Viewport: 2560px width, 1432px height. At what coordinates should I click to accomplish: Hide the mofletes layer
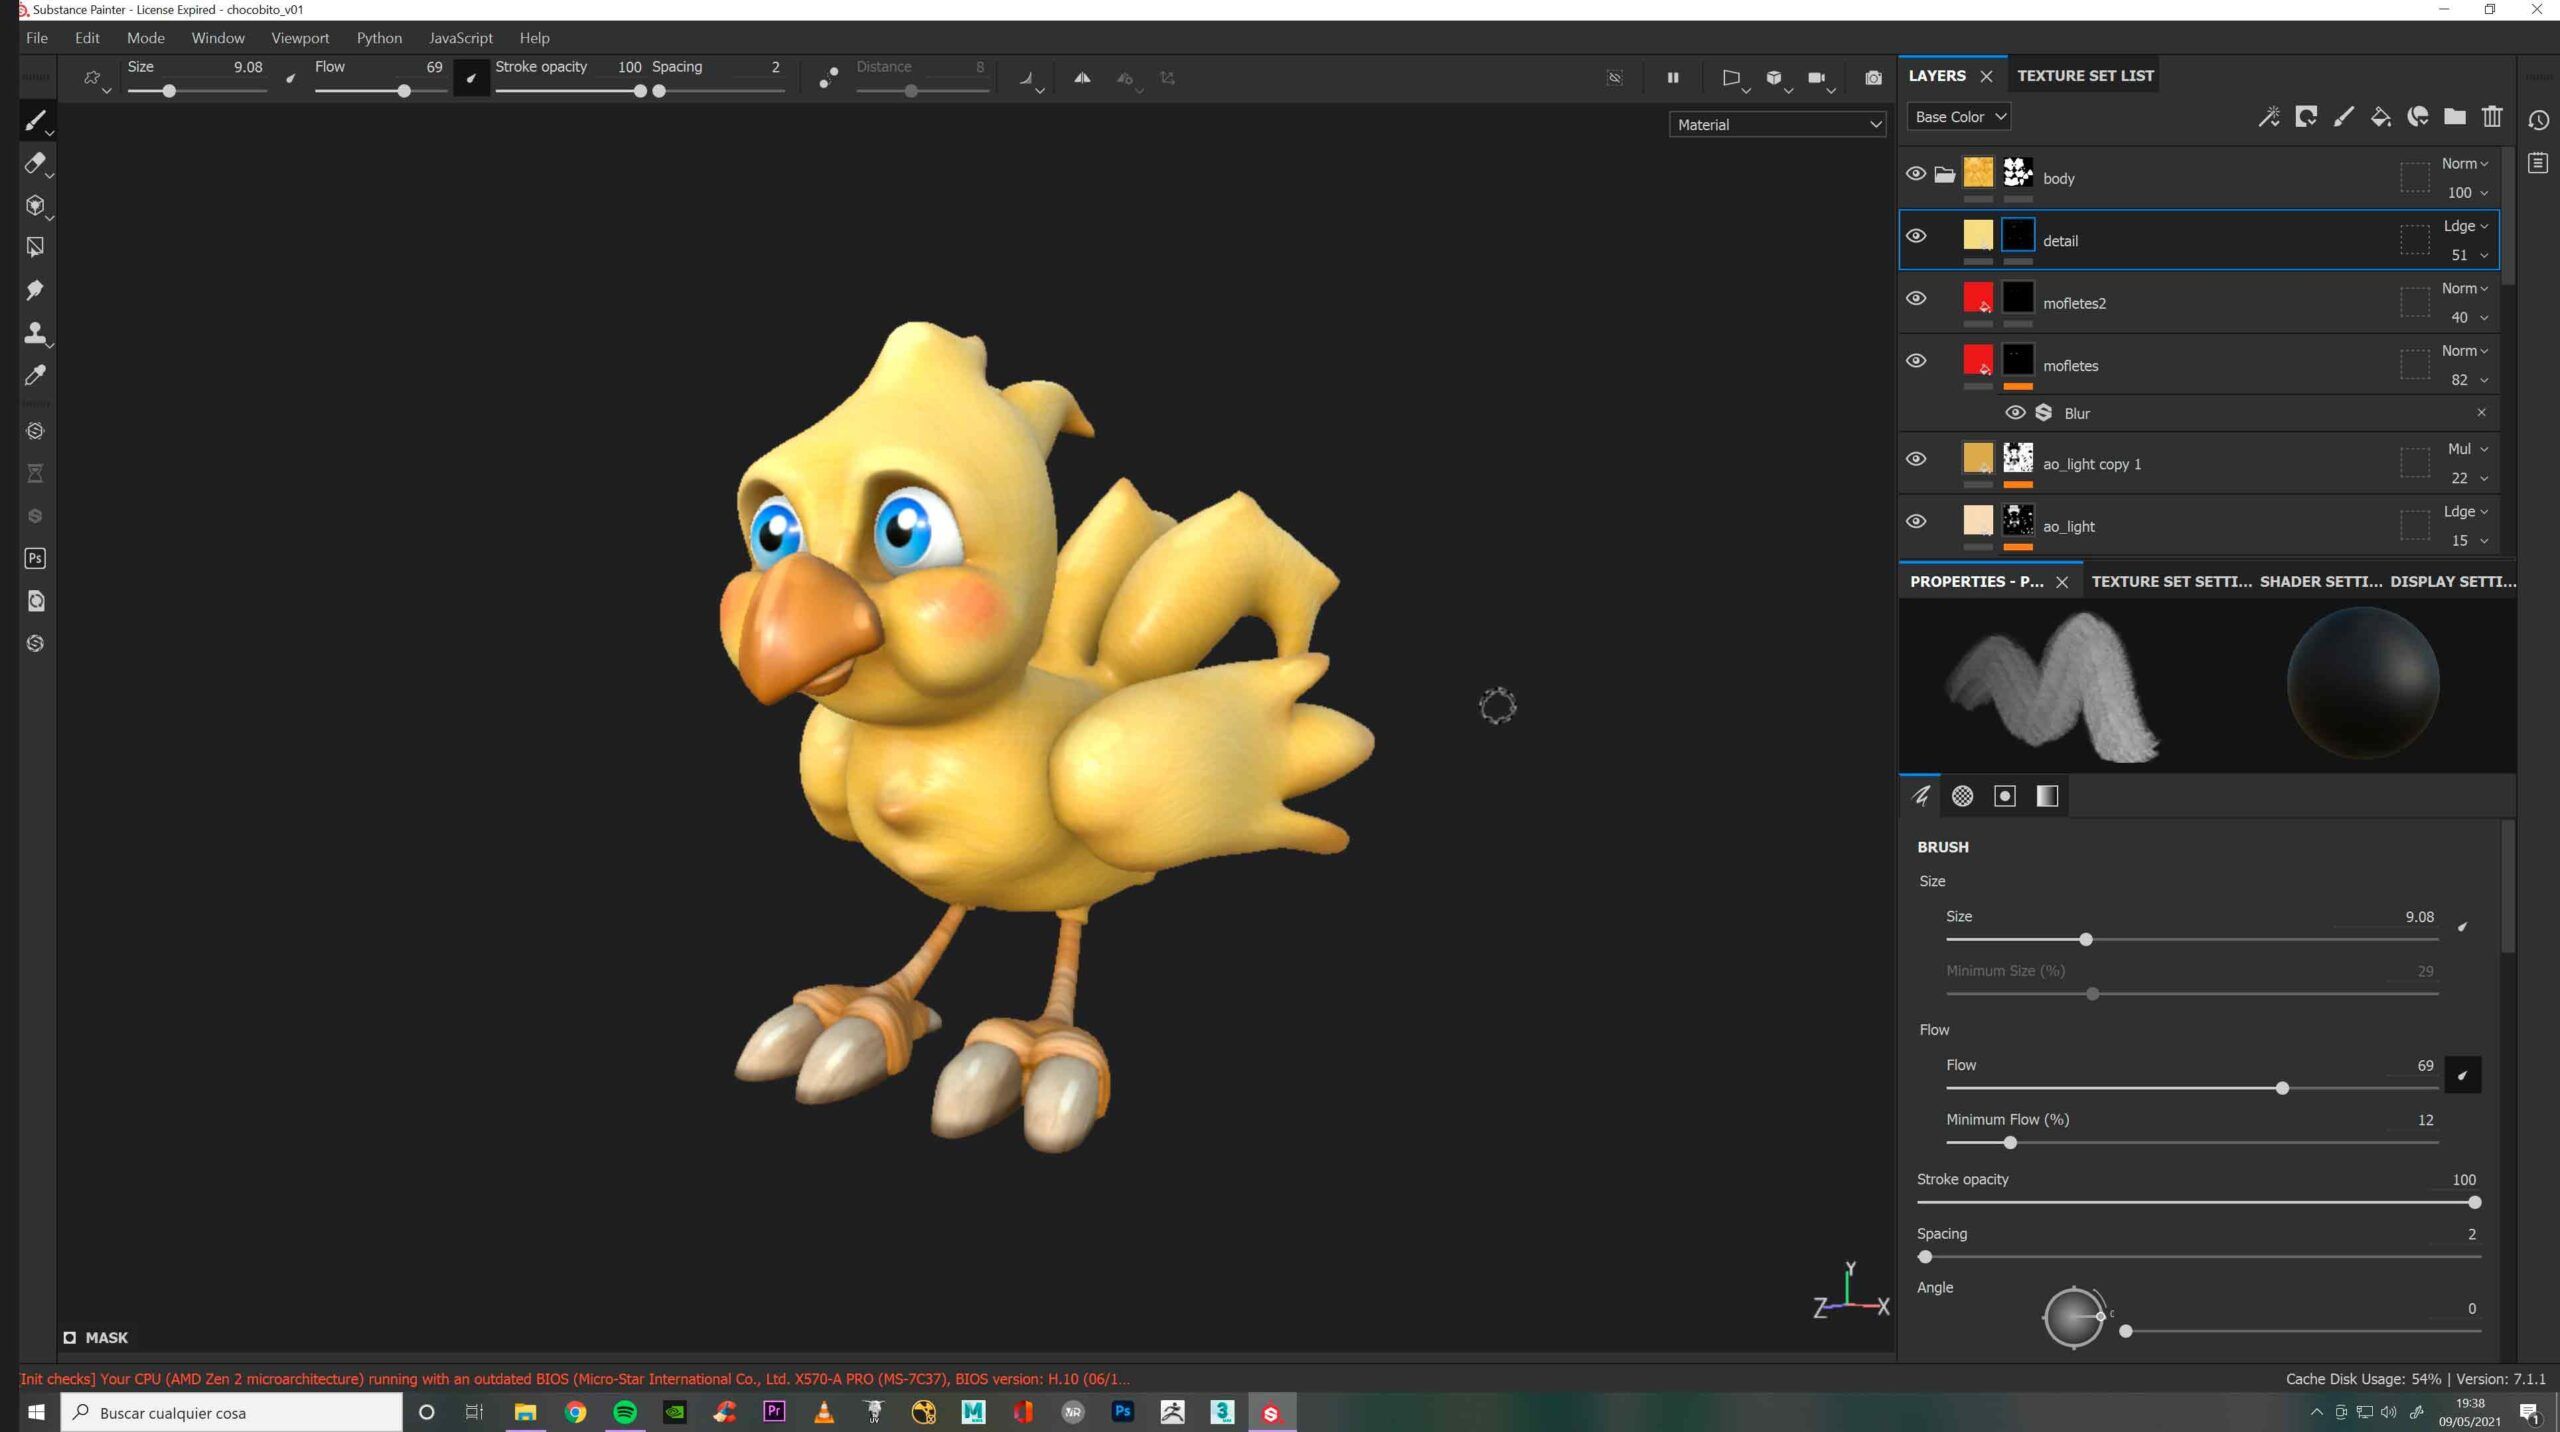point(1916,361)
